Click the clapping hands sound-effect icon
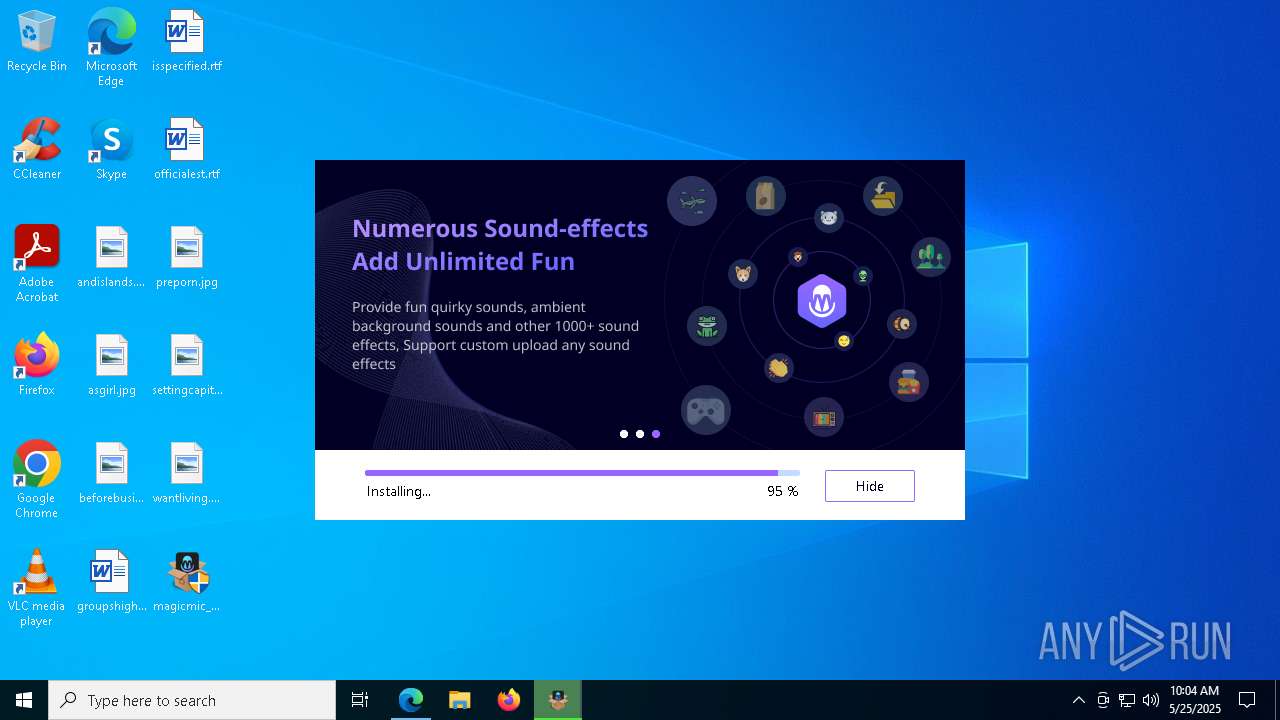The width and height of the screenshot is (1280, 720). [779, 368]
